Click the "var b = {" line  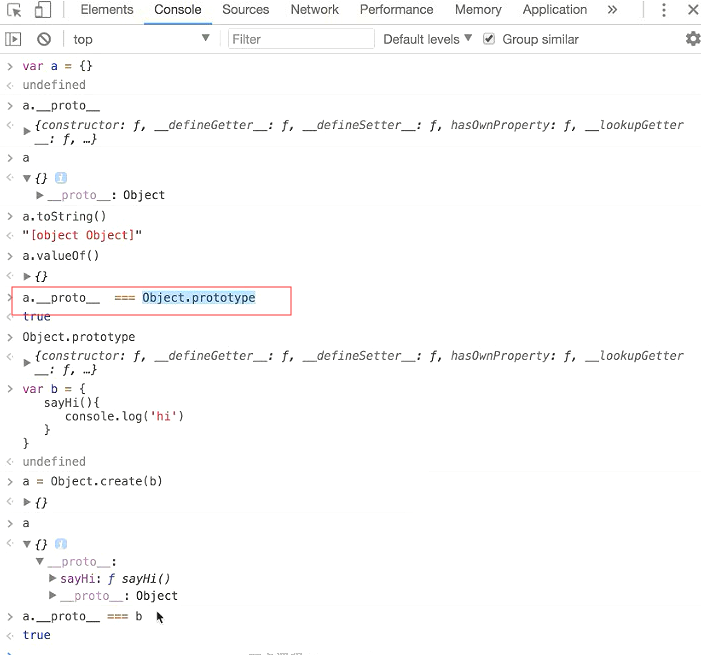(54, 389)
